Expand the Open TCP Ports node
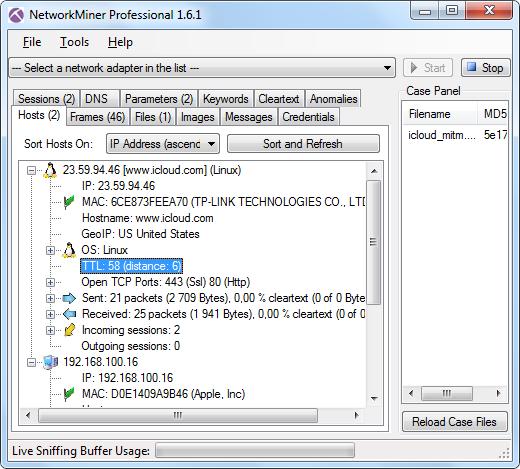520x469 pixels. 50,282
